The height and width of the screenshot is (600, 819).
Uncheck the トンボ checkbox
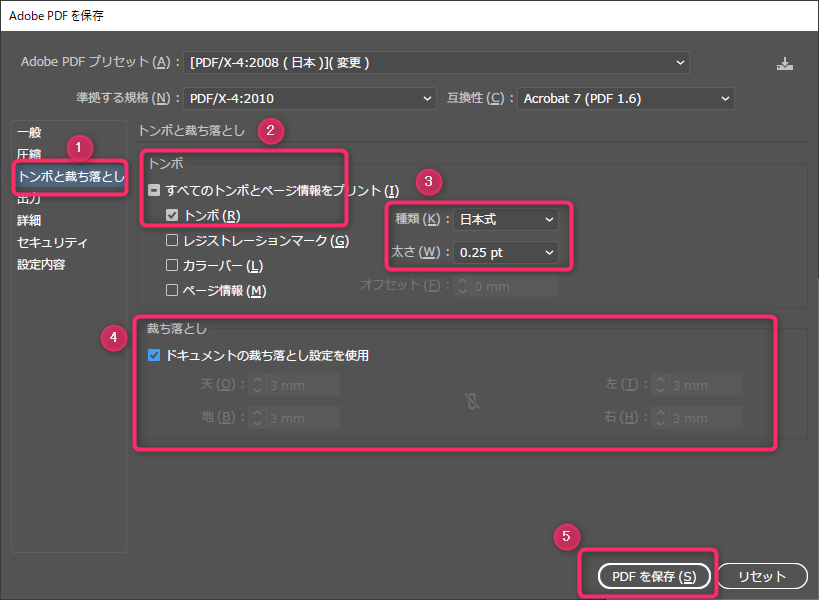coord(170,214)
